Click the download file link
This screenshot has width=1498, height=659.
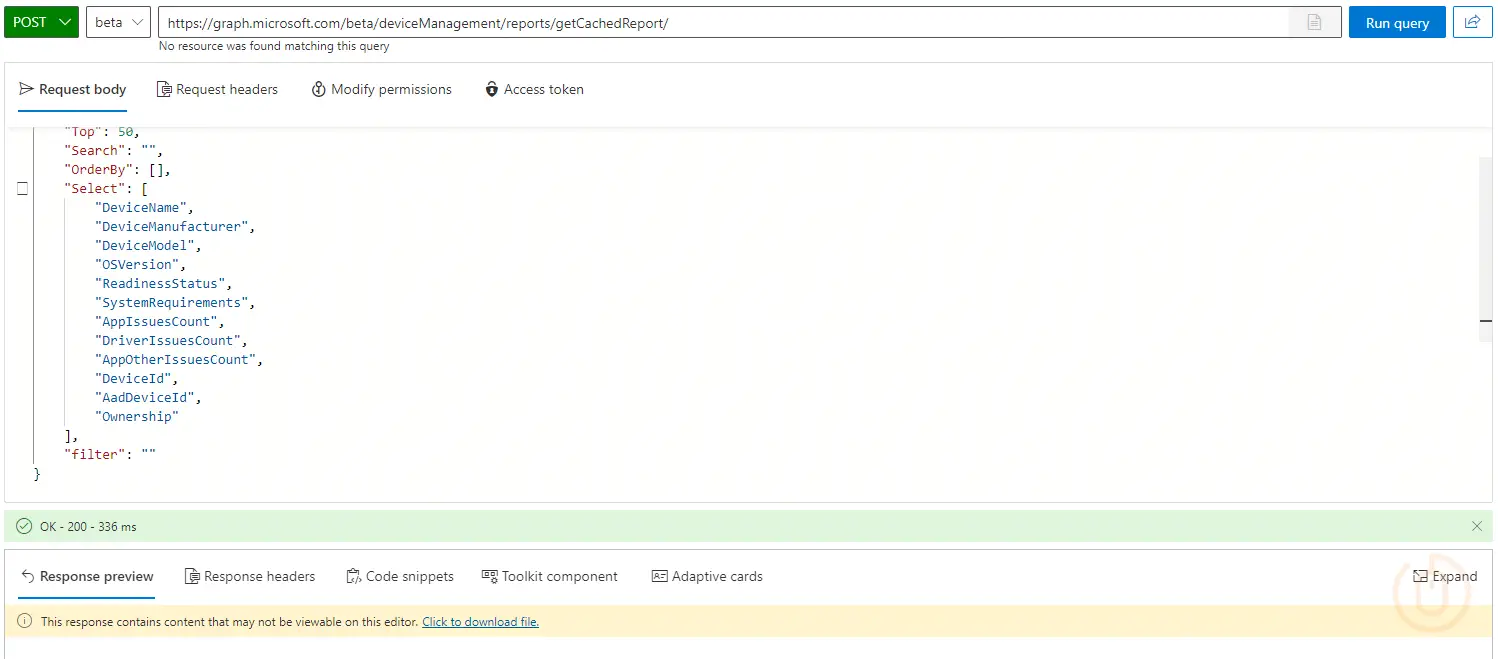(x=480, y=621)
